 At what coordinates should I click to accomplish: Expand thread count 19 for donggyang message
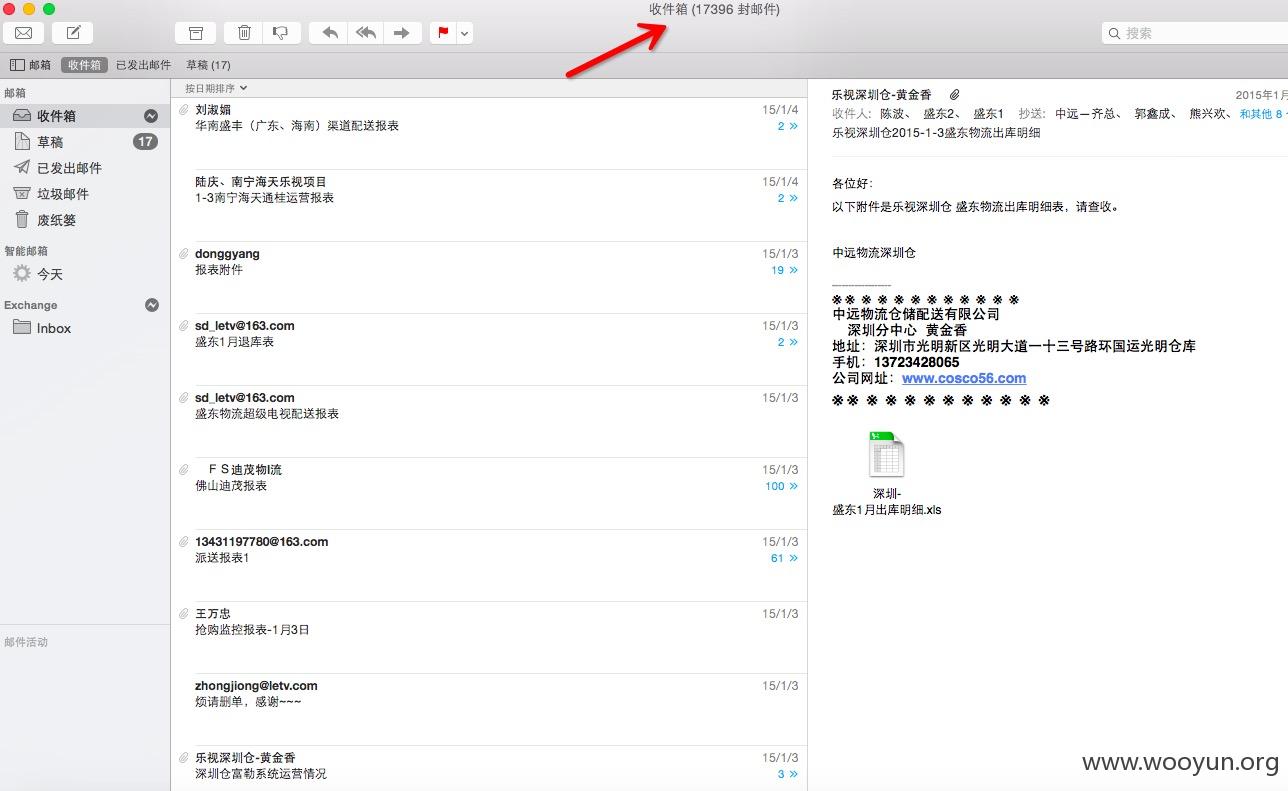(x=785, y=270)
